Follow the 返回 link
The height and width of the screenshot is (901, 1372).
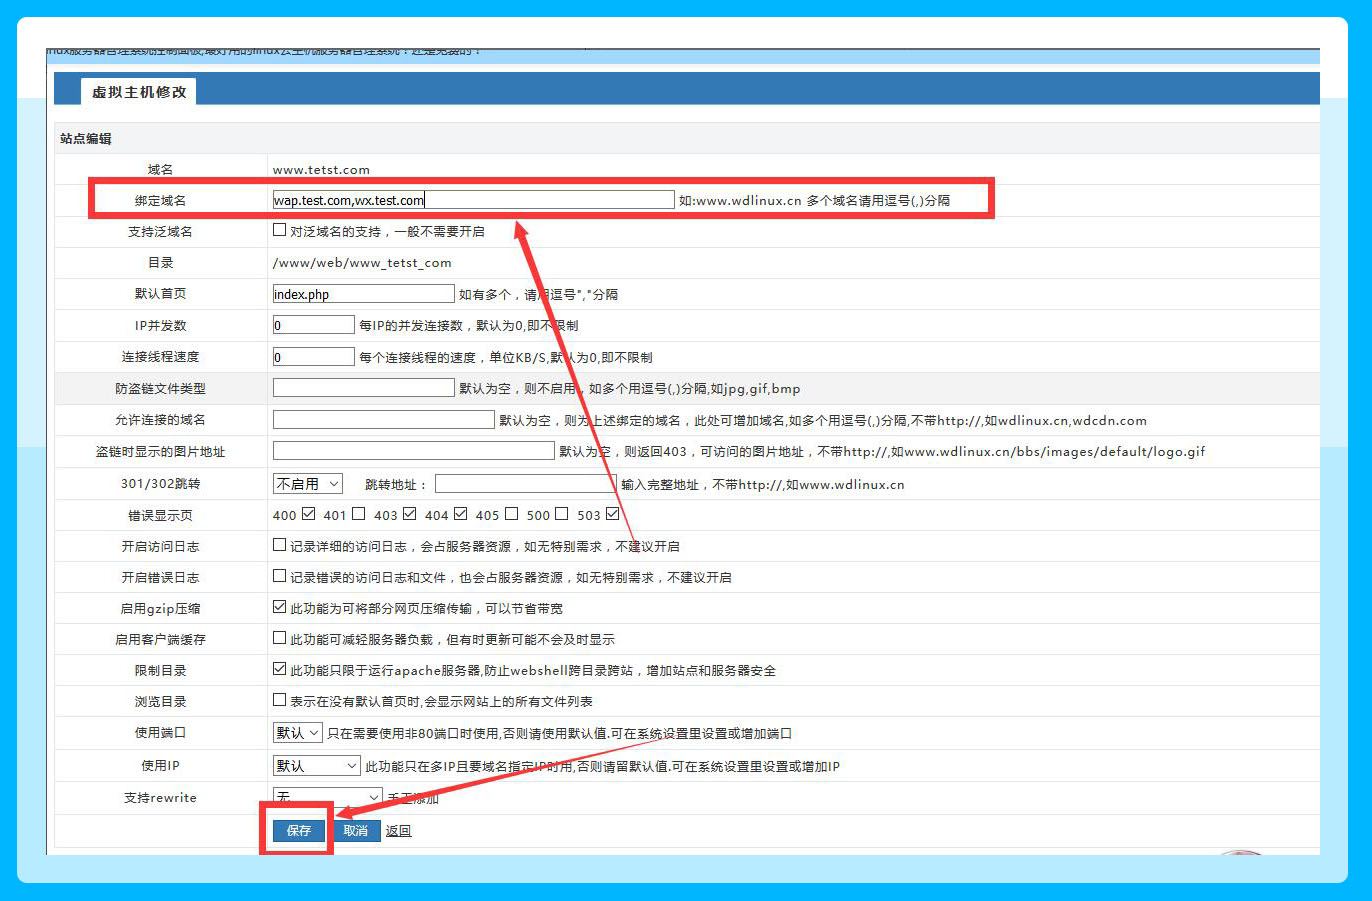point(398,831)
